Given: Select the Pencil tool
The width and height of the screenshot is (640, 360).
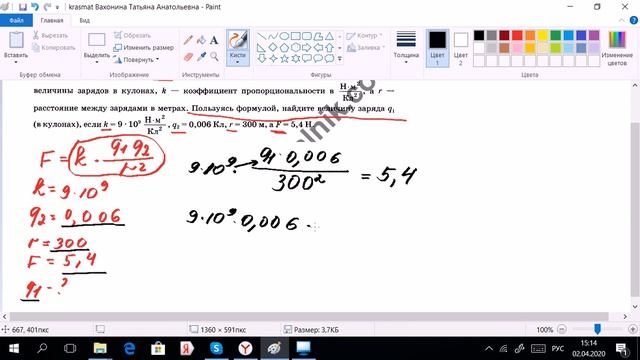Looking at the screenshot, I should tap(188, 40).
